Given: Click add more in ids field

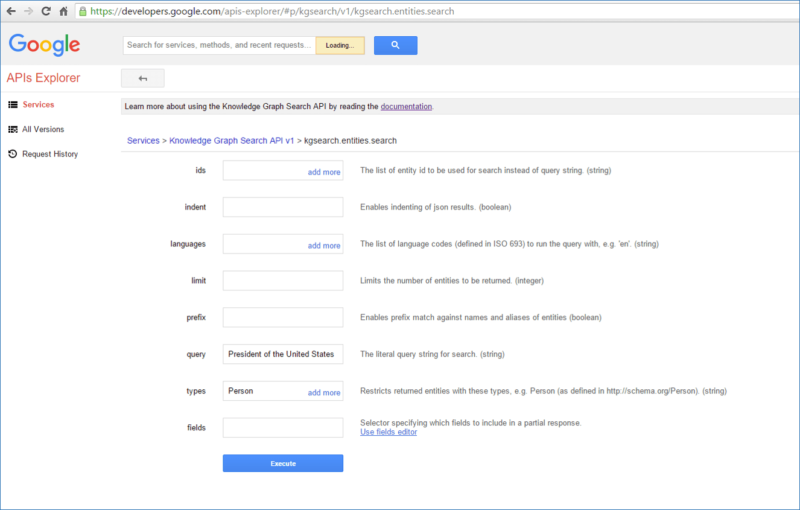Looking at the screenshot, I should [x=324, y=172].
